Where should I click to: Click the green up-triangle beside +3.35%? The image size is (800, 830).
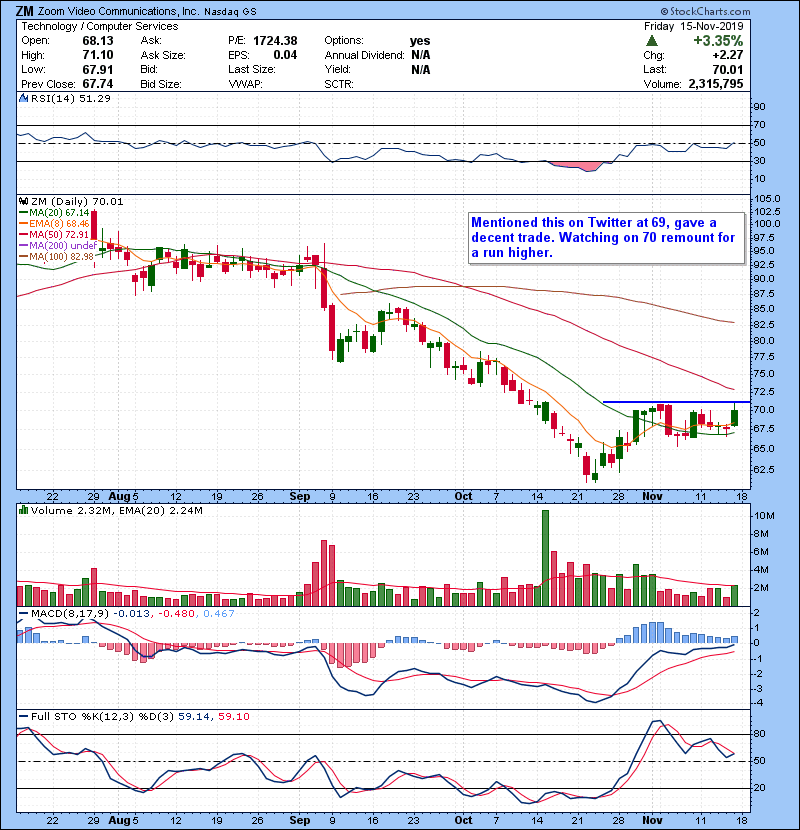(652, 41)
